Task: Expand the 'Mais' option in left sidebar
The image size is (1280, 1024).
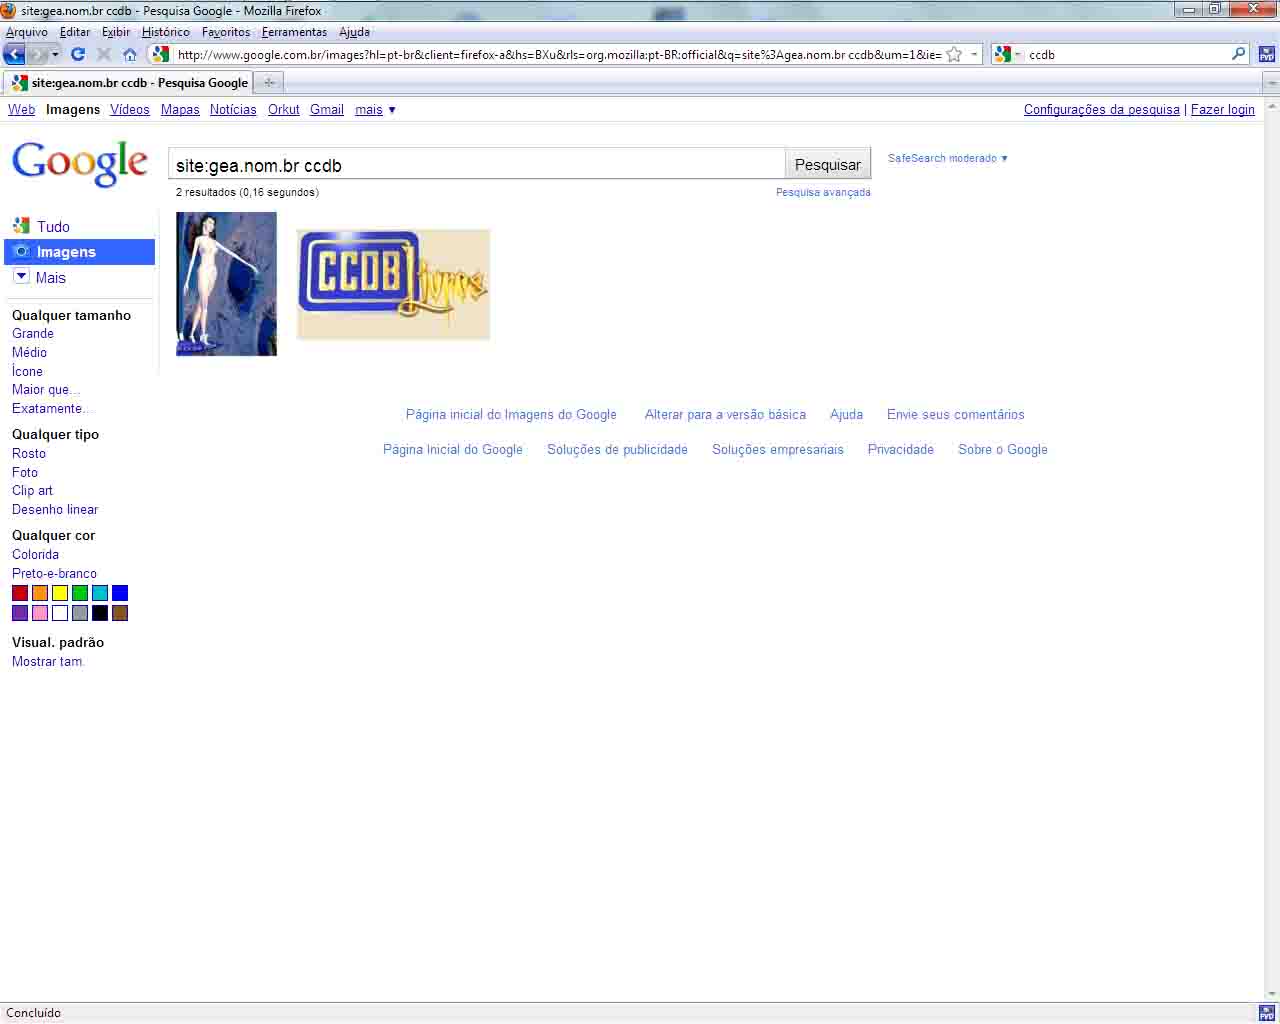Action: pyautogui.click(x=40, y=277)
